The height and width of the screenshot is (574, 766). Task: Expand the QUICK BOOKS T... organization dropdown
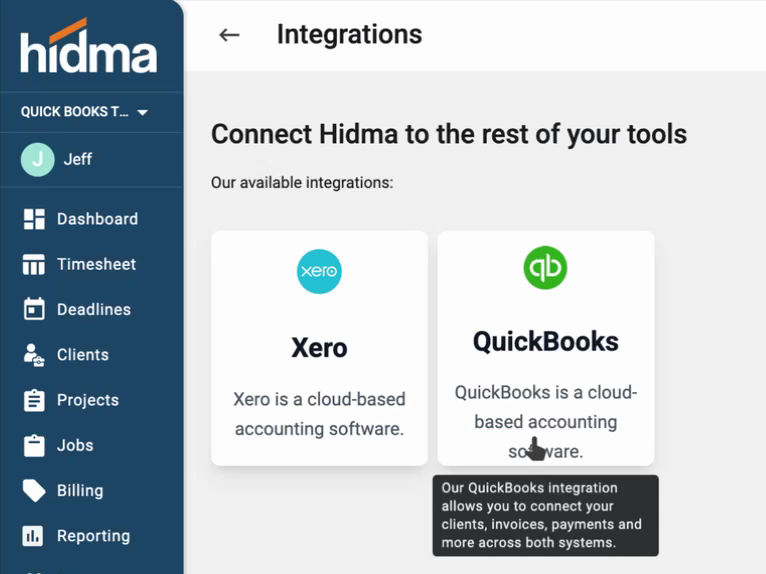point(84,112)
